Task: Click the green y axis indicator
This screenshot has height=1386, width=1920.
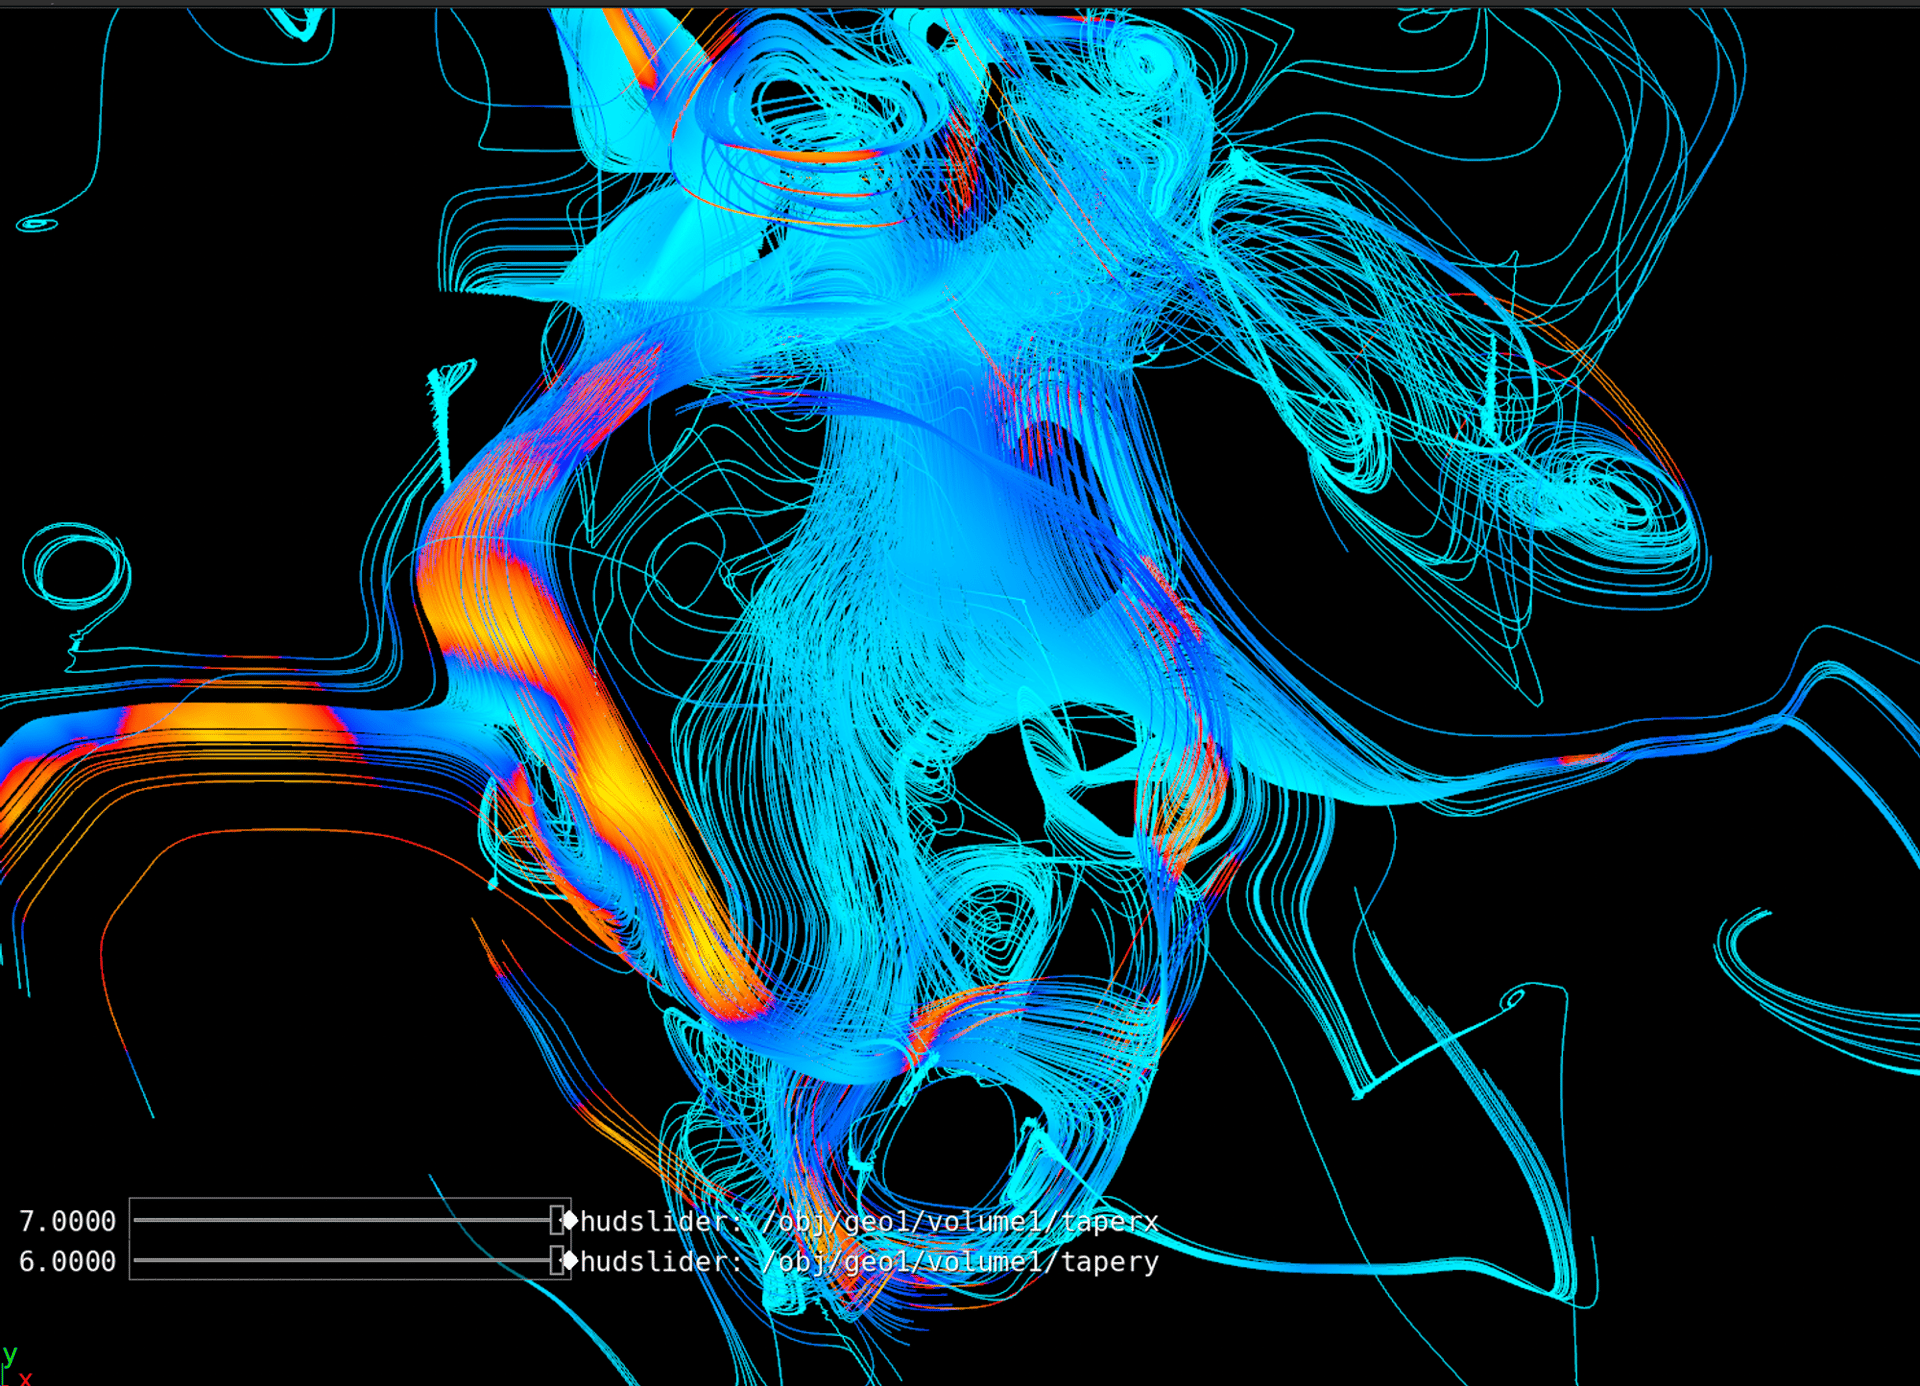Action: 9,1355
